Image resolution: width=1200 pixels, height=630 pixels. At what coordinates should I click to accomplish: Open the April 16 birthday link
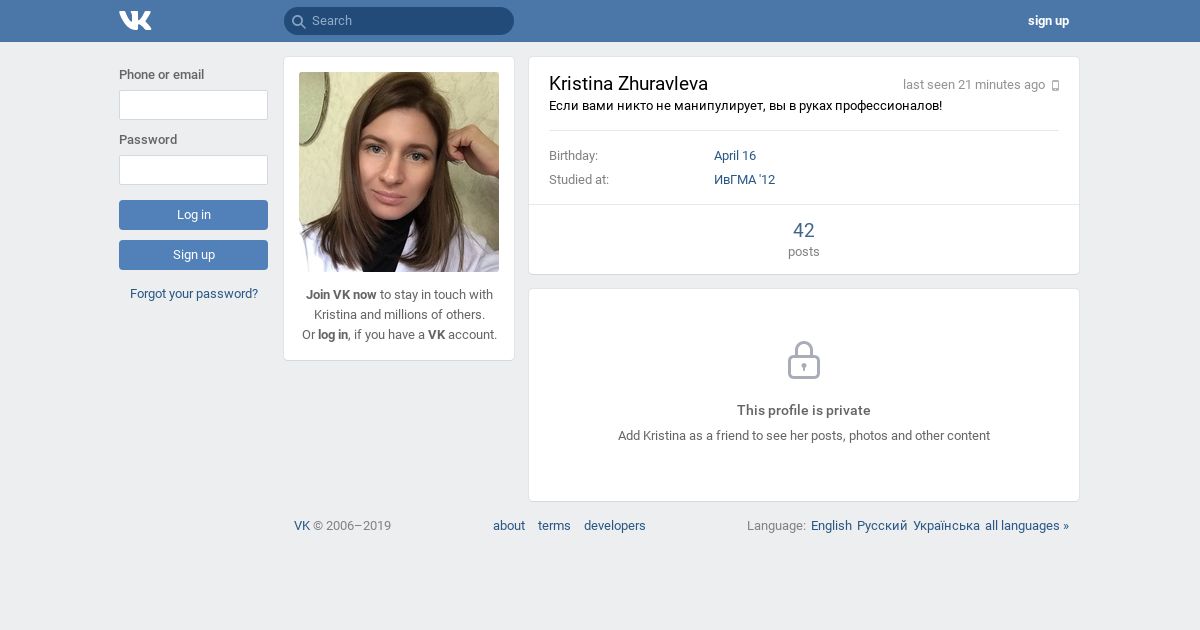point(735,156)
